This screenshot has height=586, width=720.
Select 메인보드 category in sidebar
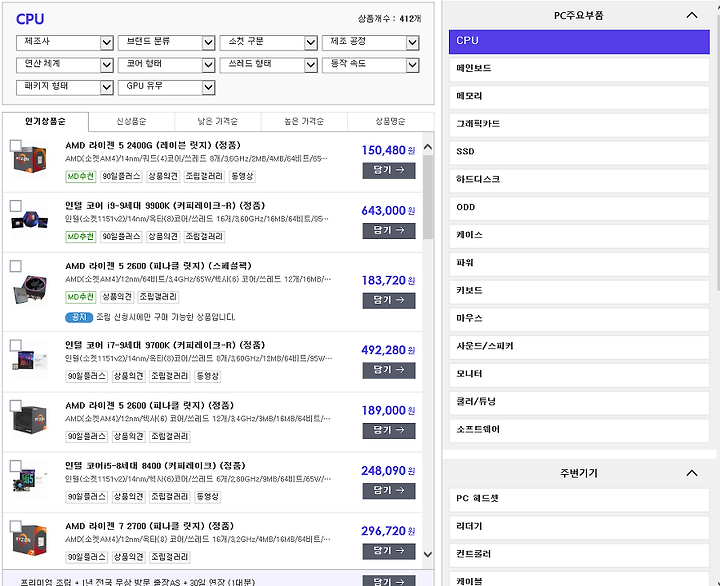(579, 69)
